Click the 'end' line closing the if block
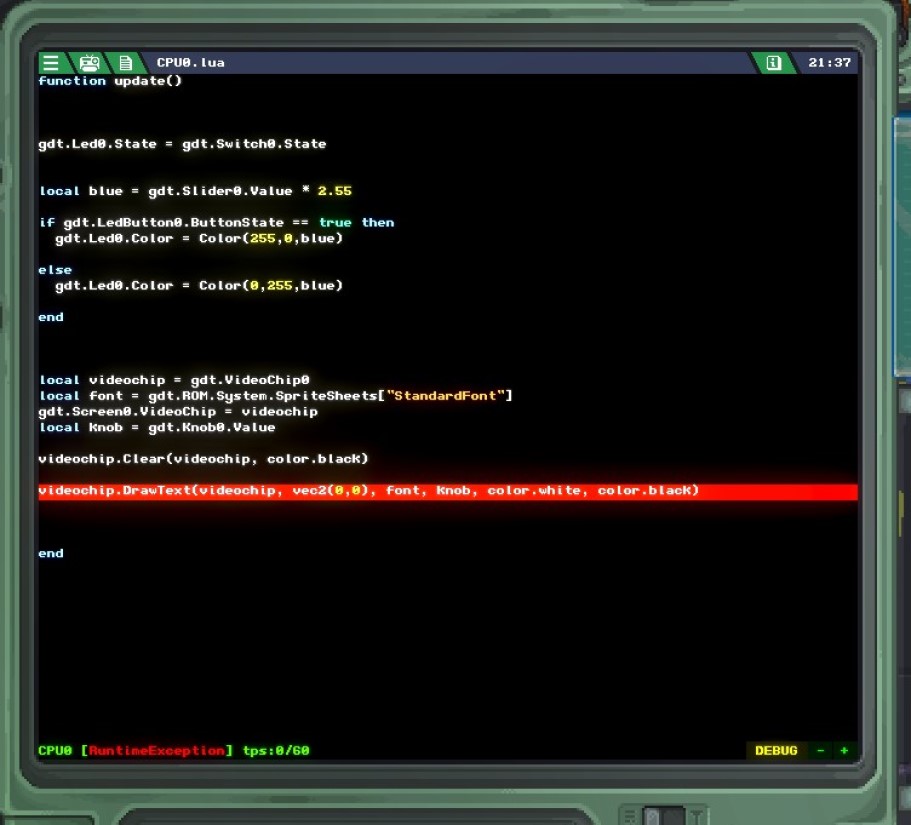 click(x=51, y=317)
